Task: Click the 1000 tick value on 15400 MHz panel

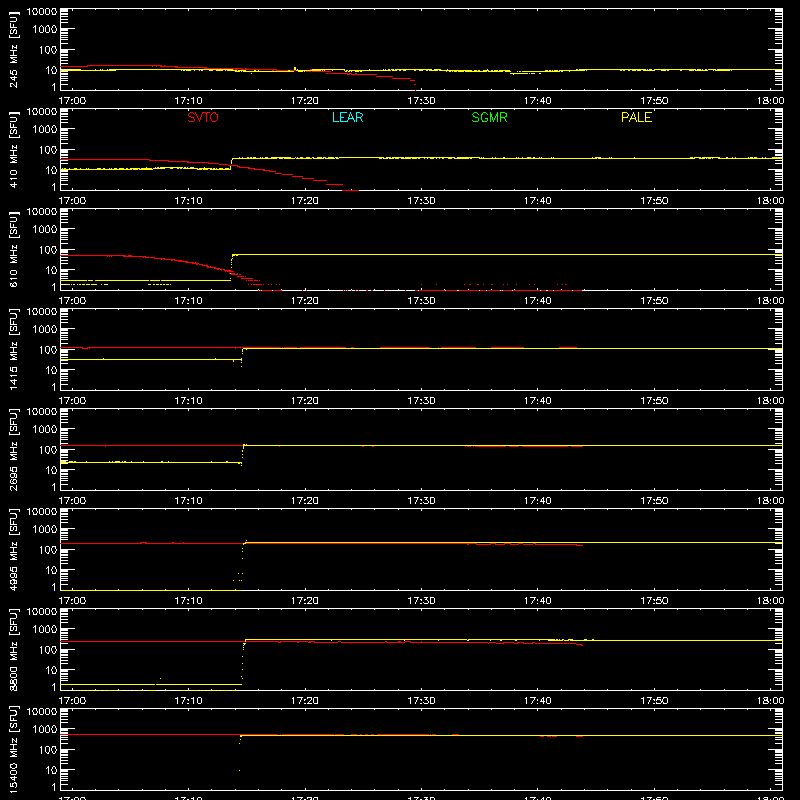Action: pyautogui.click(x=45, y=730)
